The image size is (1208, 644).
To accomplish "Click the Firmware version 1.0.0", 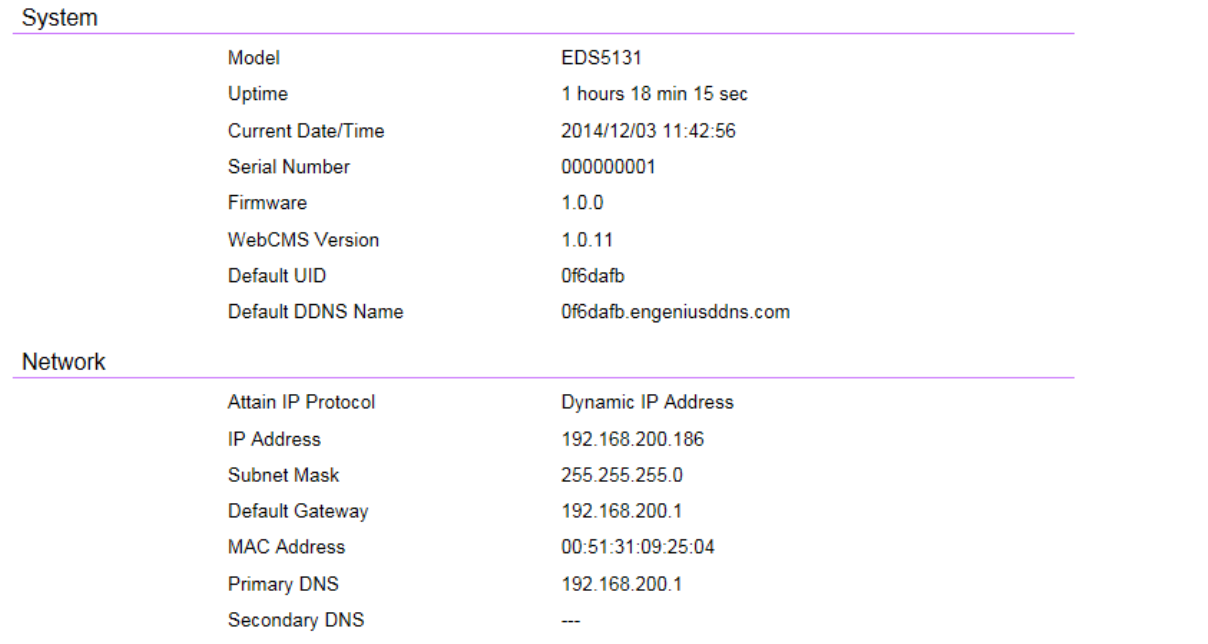I will tap(582, 203).
